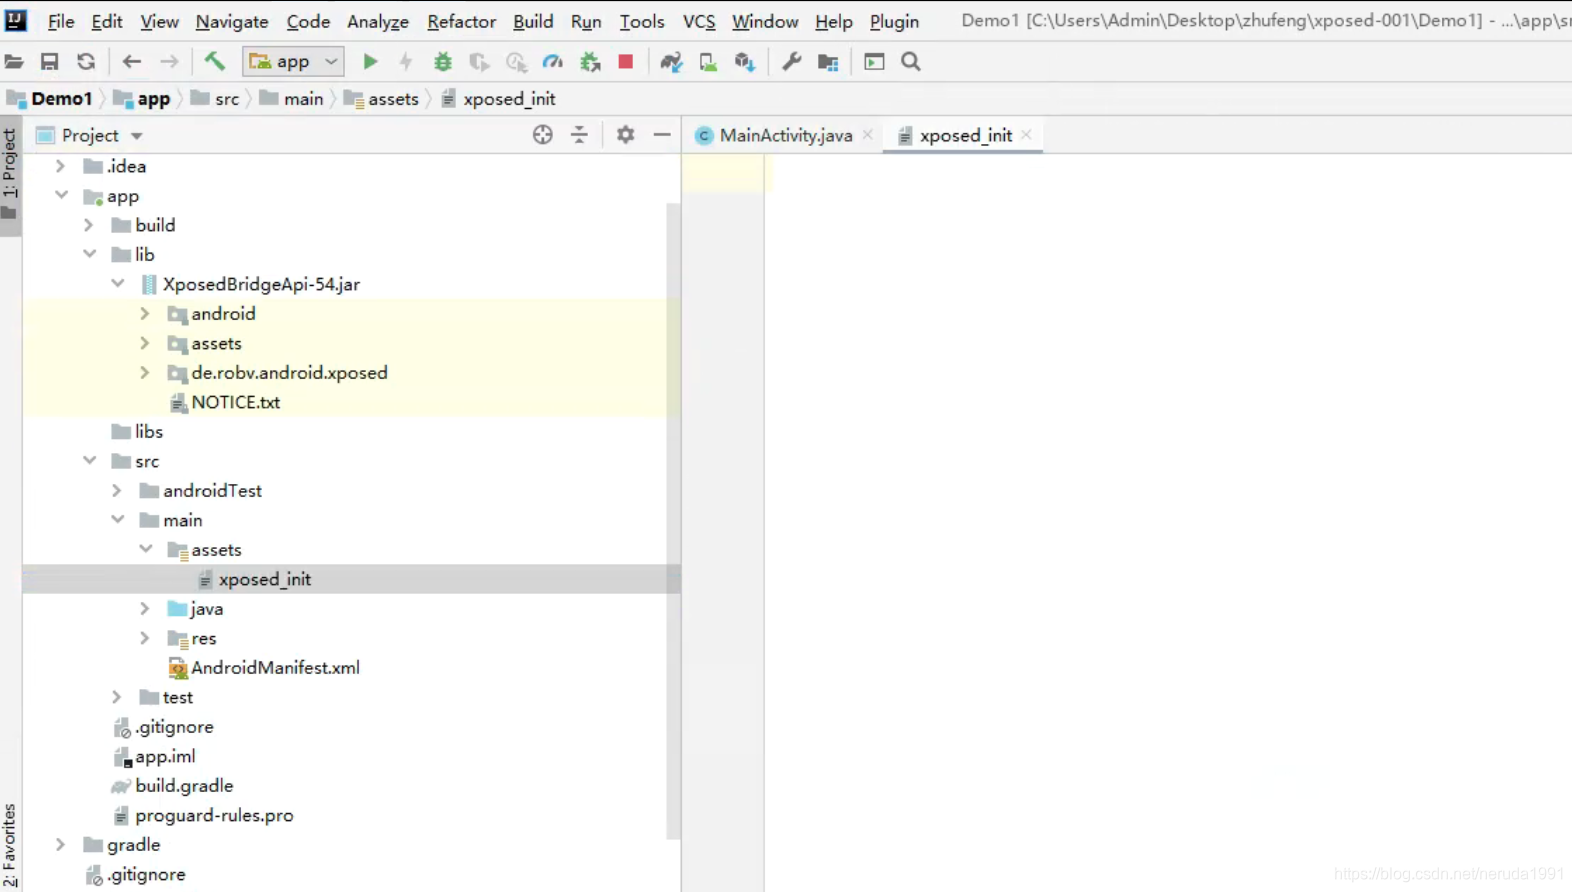Image resolution: width=1572 pixels, height=892 pixels.
Task: Run app with the green play button
Action: click(370, 62)
